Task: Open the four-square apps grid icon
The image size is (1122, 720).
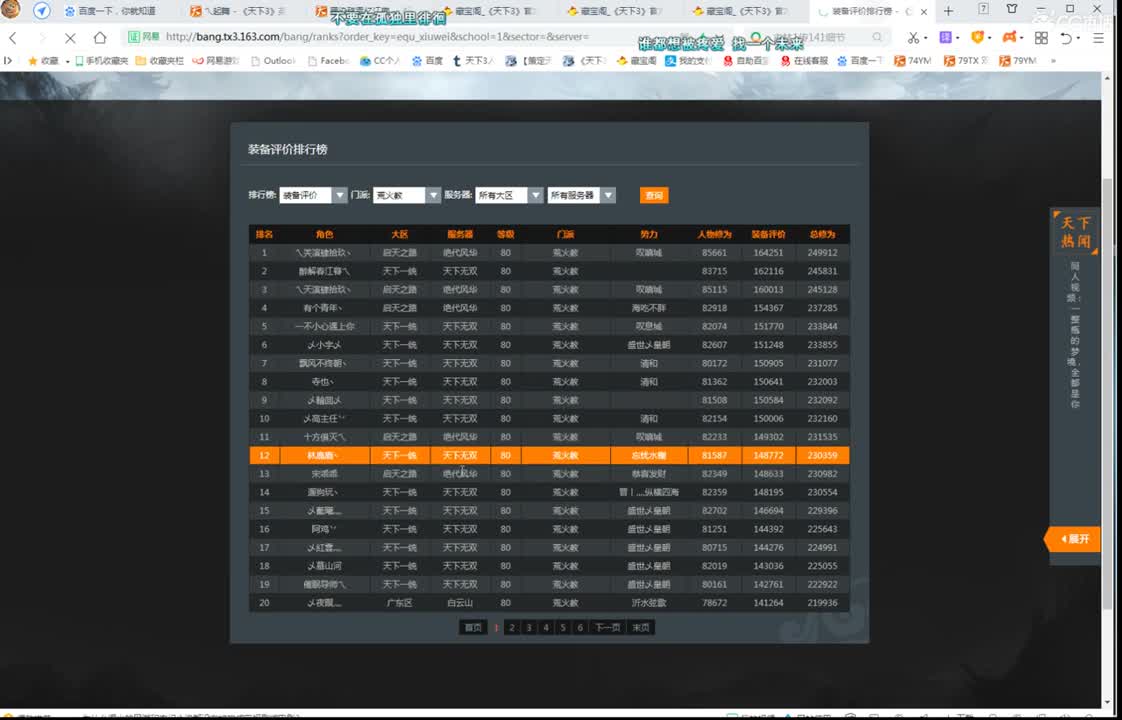Action: tap(1041, 38)
